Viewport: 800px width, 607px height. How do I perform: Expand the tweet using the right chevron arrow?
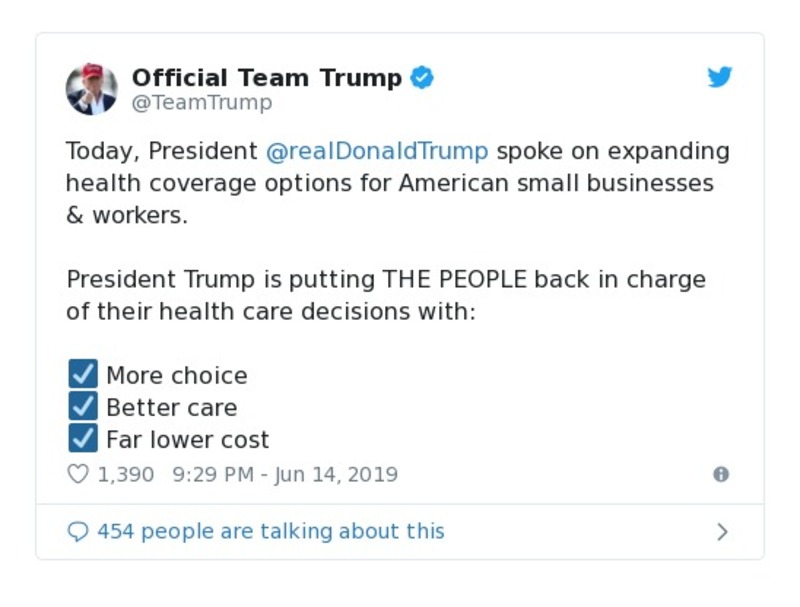722,532
